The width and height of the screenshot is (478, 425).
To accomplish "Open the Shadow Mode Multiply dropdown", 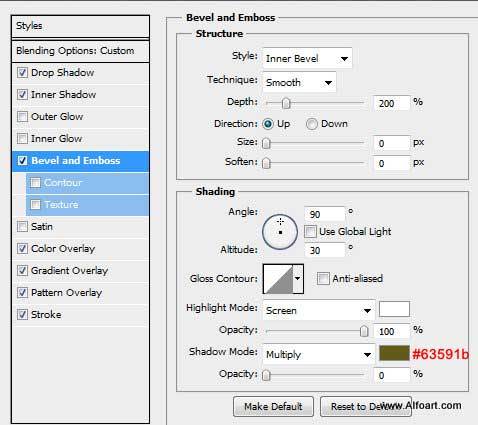I will (319, 354).
